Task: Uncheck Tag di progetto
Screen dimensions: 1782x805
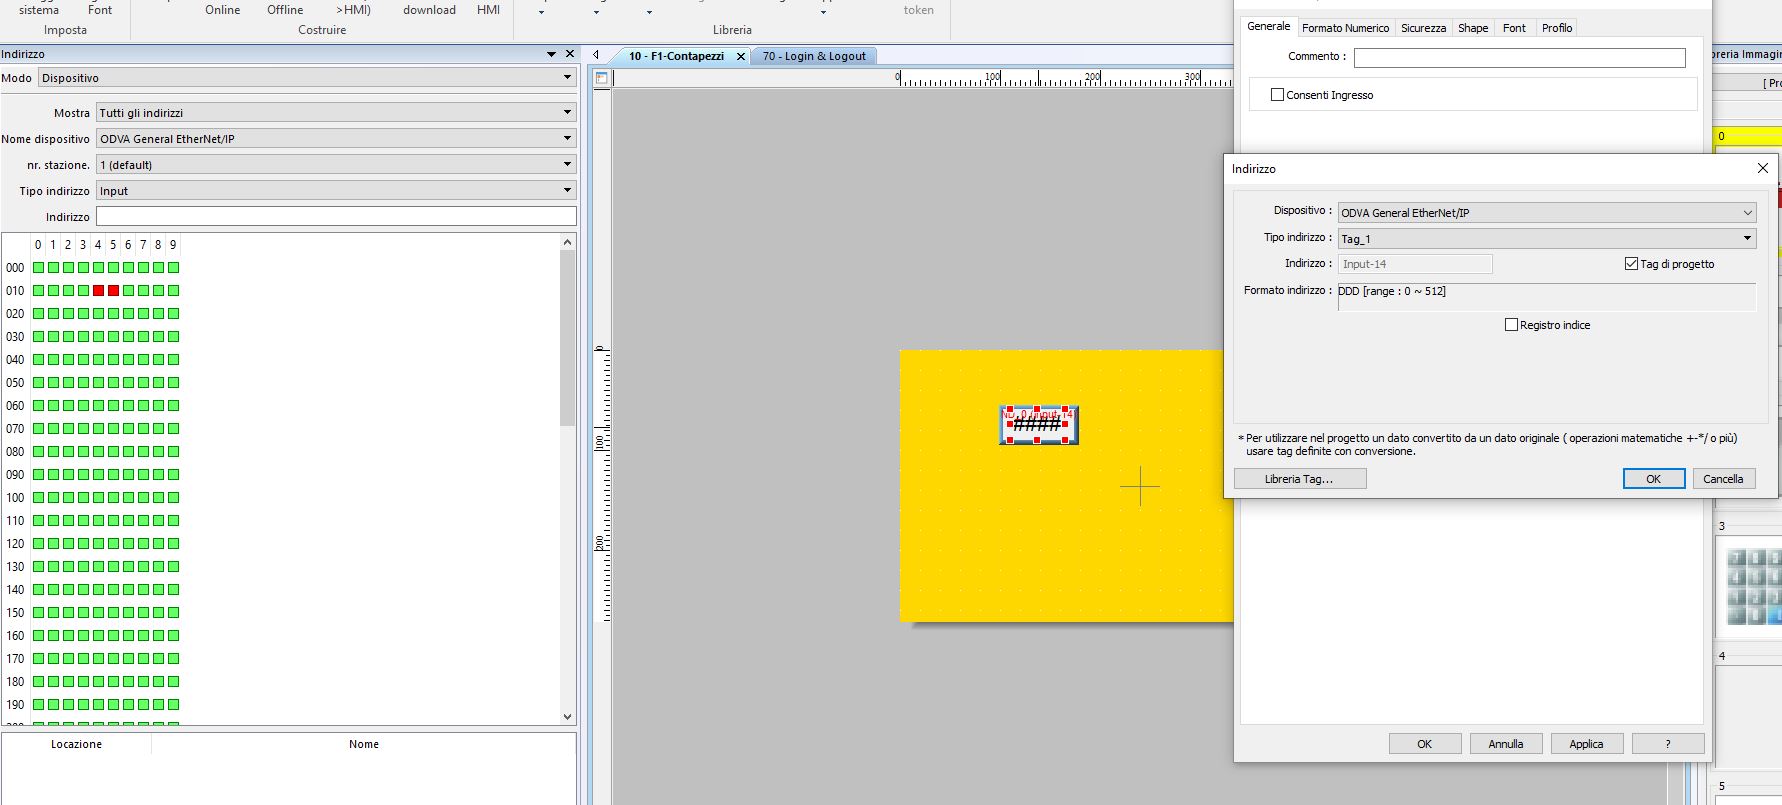Action: coord(1631,264)
